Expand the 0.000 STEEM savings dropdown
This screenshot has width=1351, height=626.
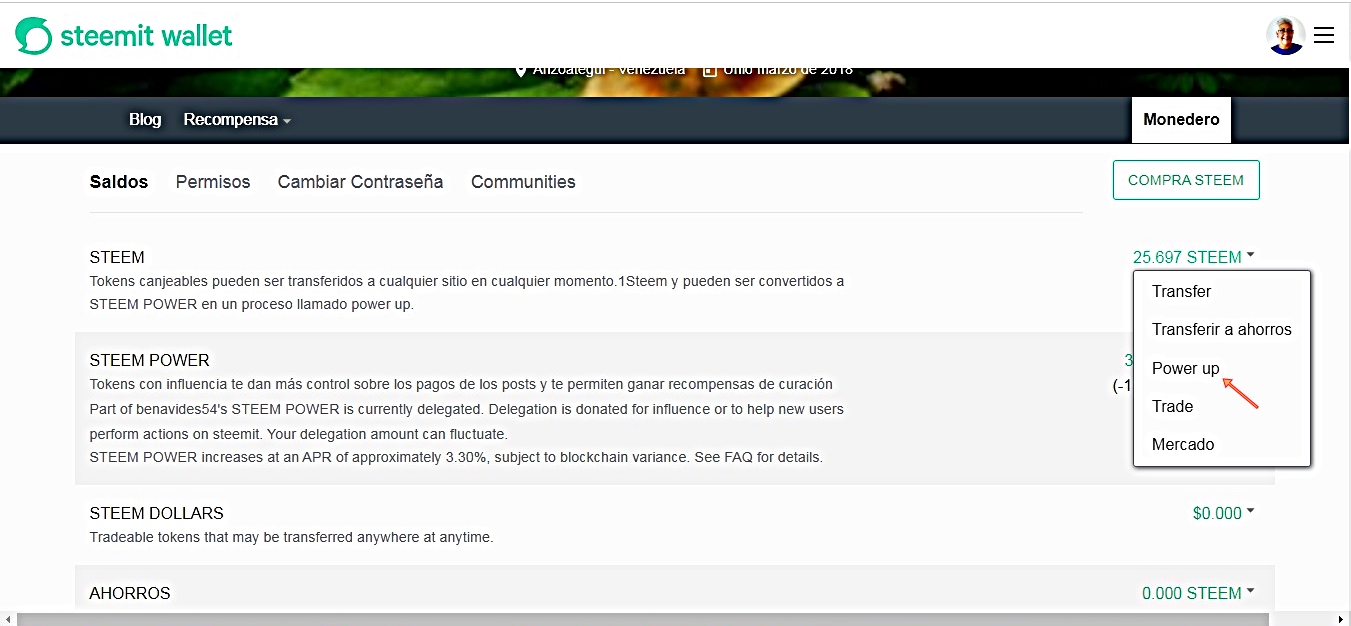(1198, 593)
